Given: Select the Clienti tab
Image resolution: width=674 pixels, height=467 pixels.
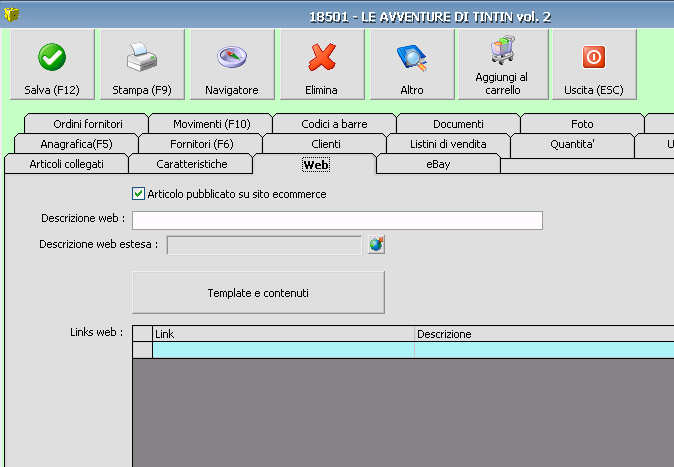Looking at the screenshot, I should (325, 144).
